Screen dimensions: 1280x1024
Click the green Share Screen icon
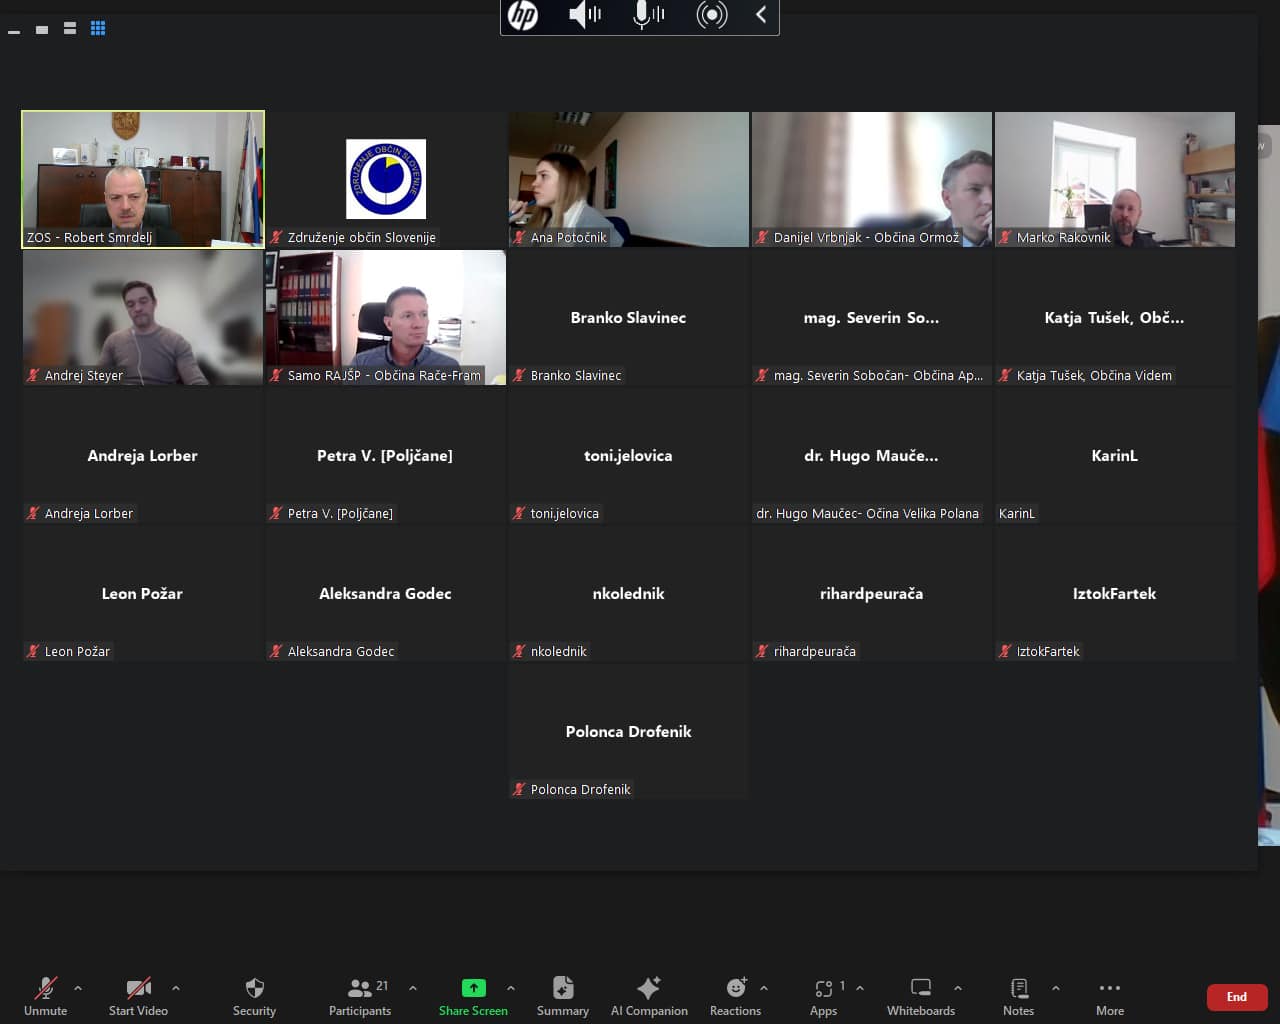(473, 988)
